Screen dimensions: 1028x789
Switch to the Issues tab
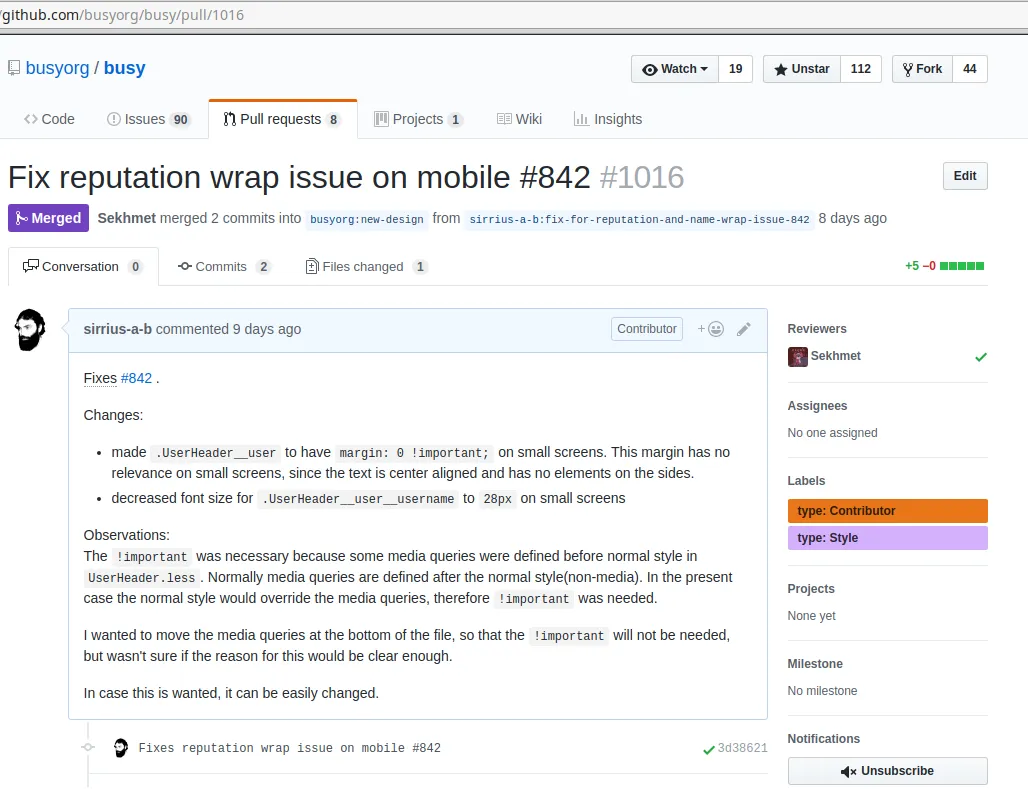(148, 119)
